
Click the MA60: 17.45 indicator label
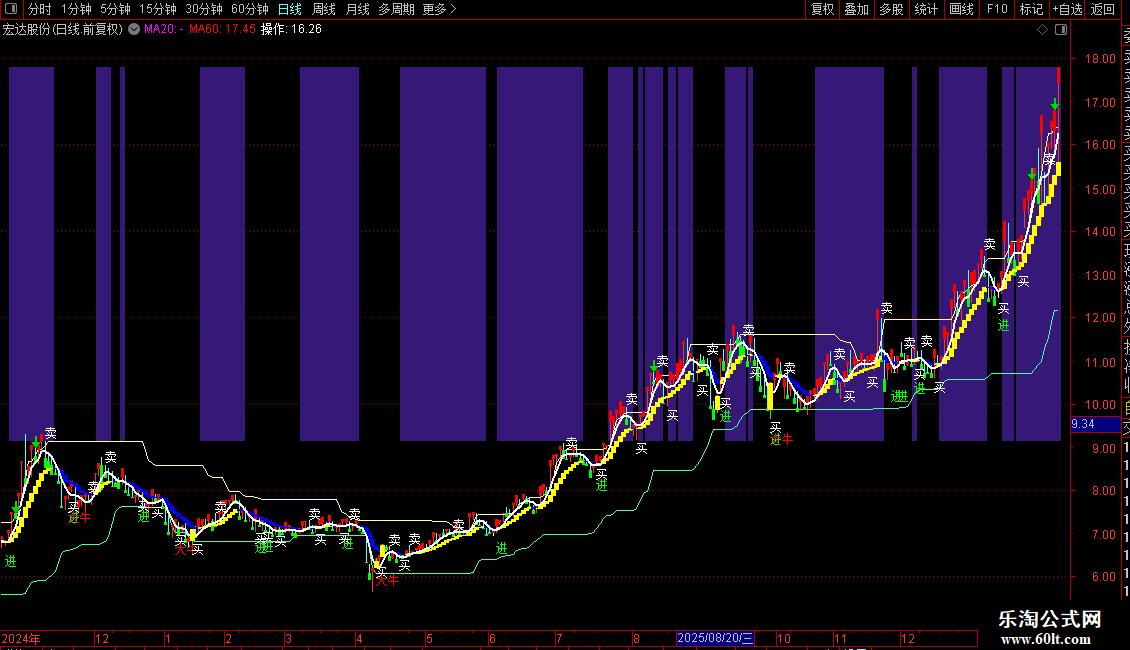click(x=222, y=29)
